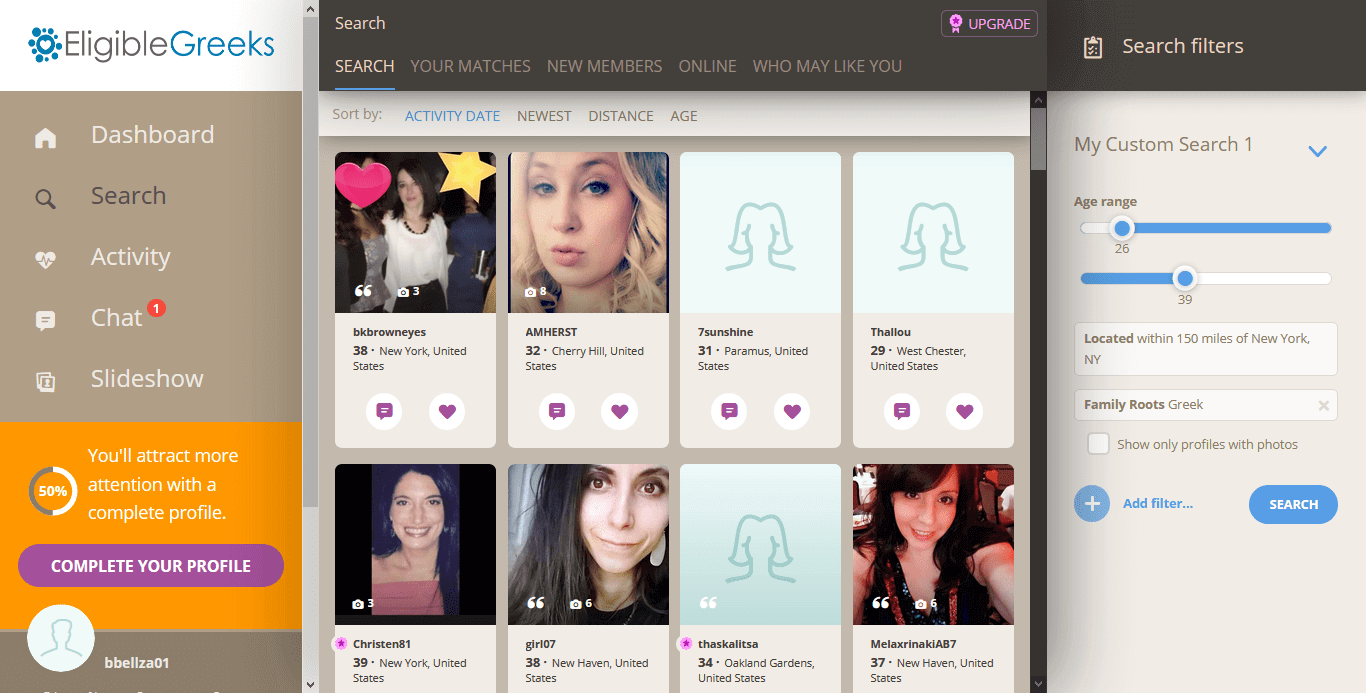Click the sidebar scroll down arrow
Screen dimensions: 1366x693
[x=310, y=684]
